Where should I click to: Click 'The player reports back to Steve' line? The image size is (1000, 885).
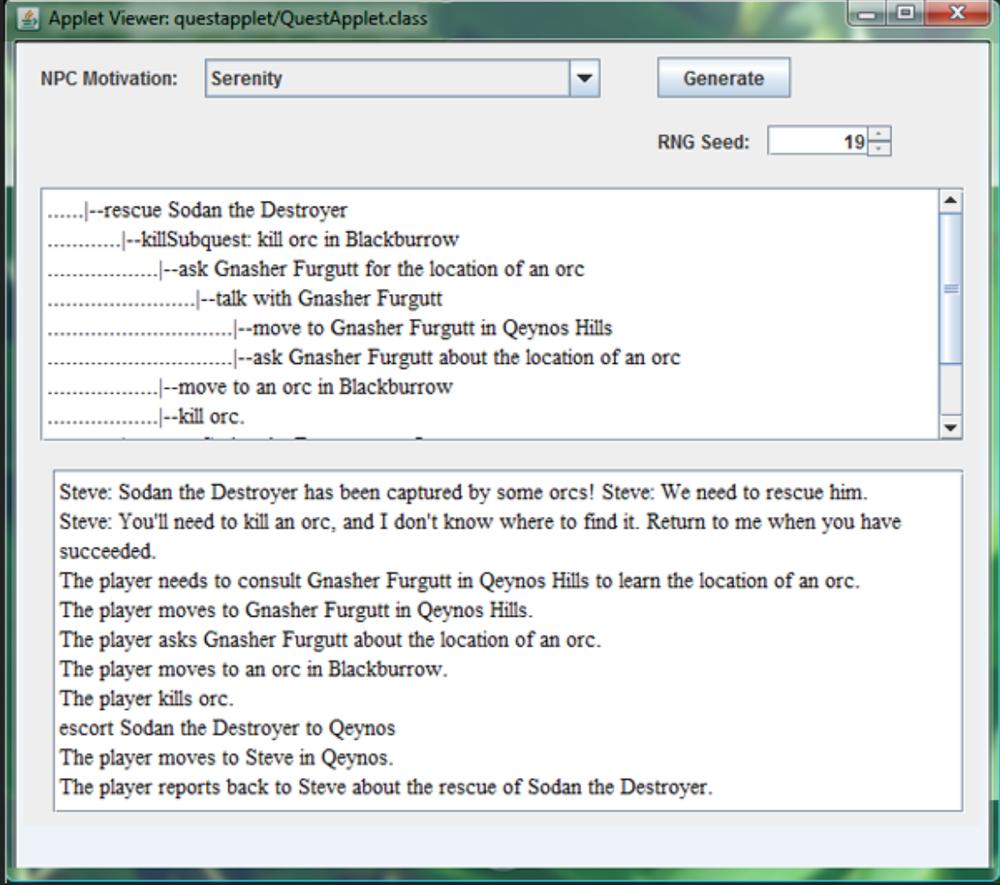coord(386,787)
